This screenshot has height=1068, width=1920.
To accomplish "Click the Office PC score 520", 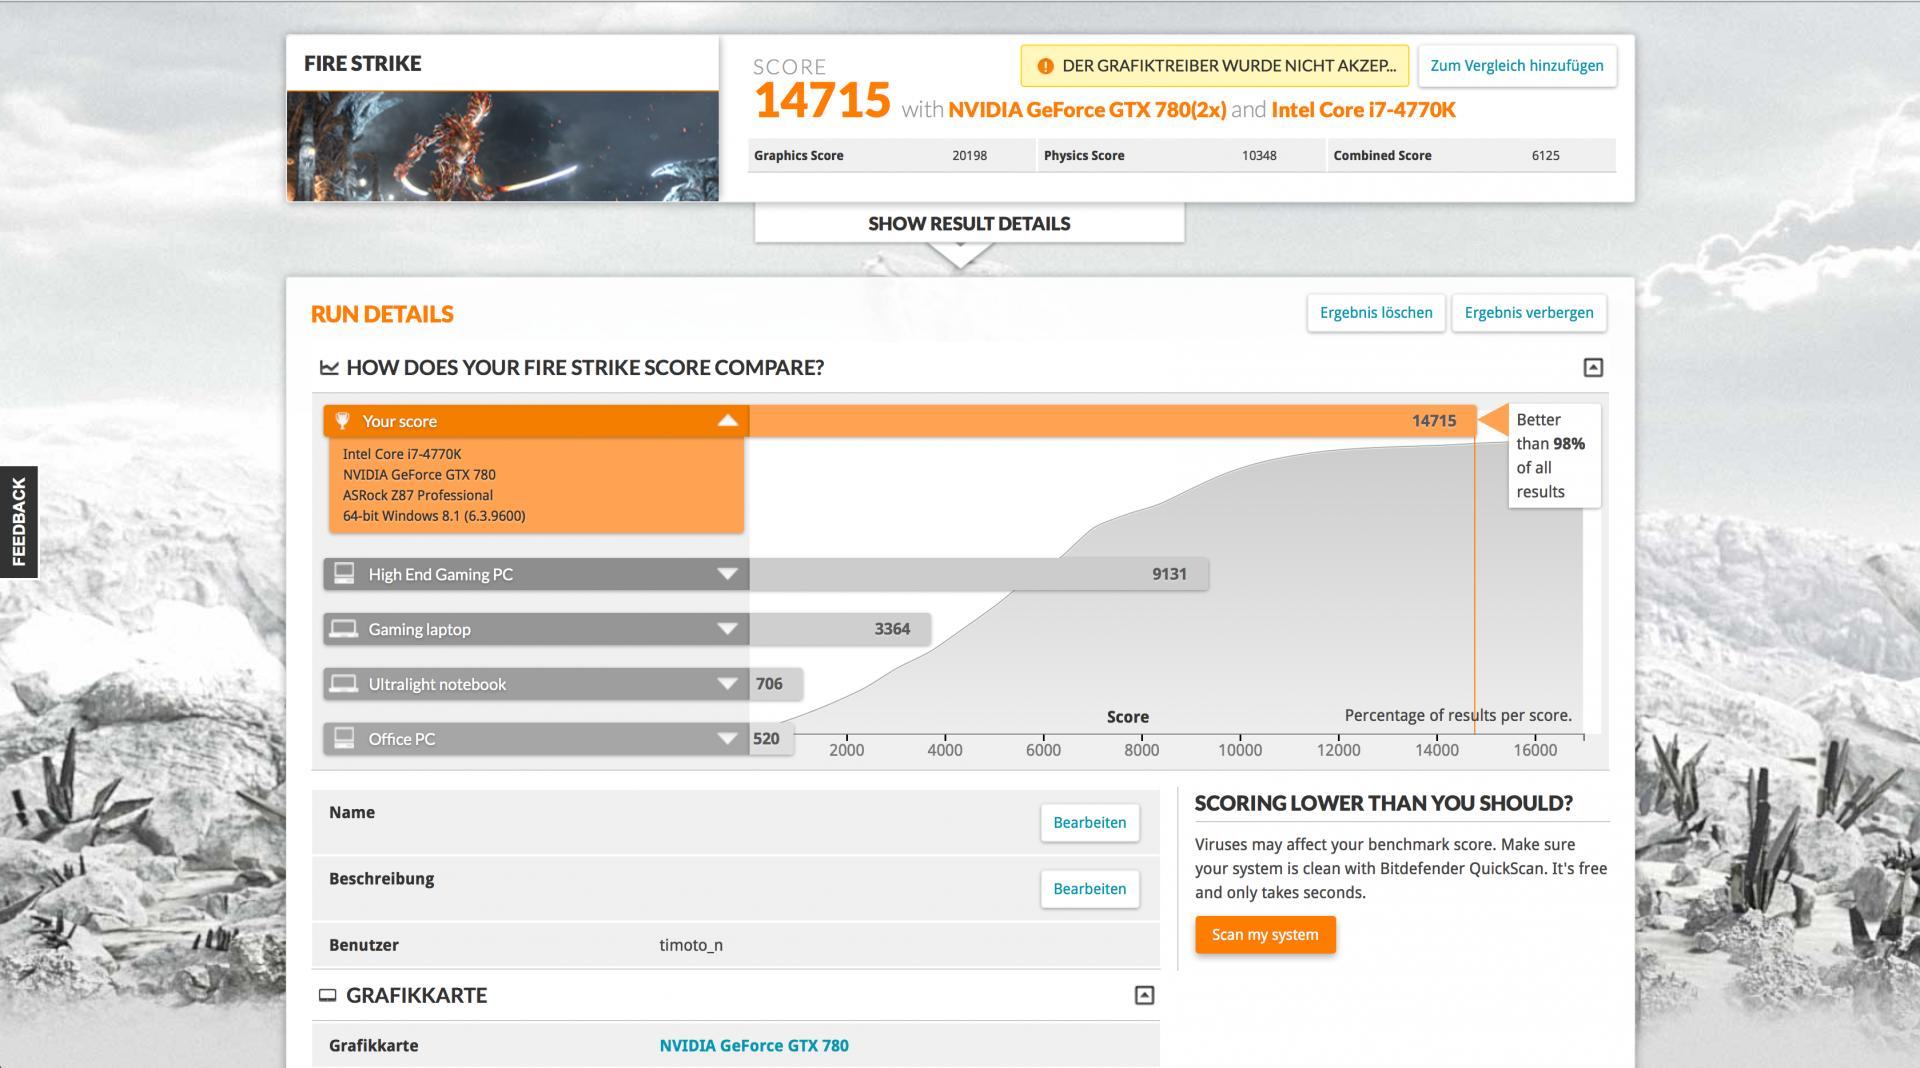I will 766,739.
